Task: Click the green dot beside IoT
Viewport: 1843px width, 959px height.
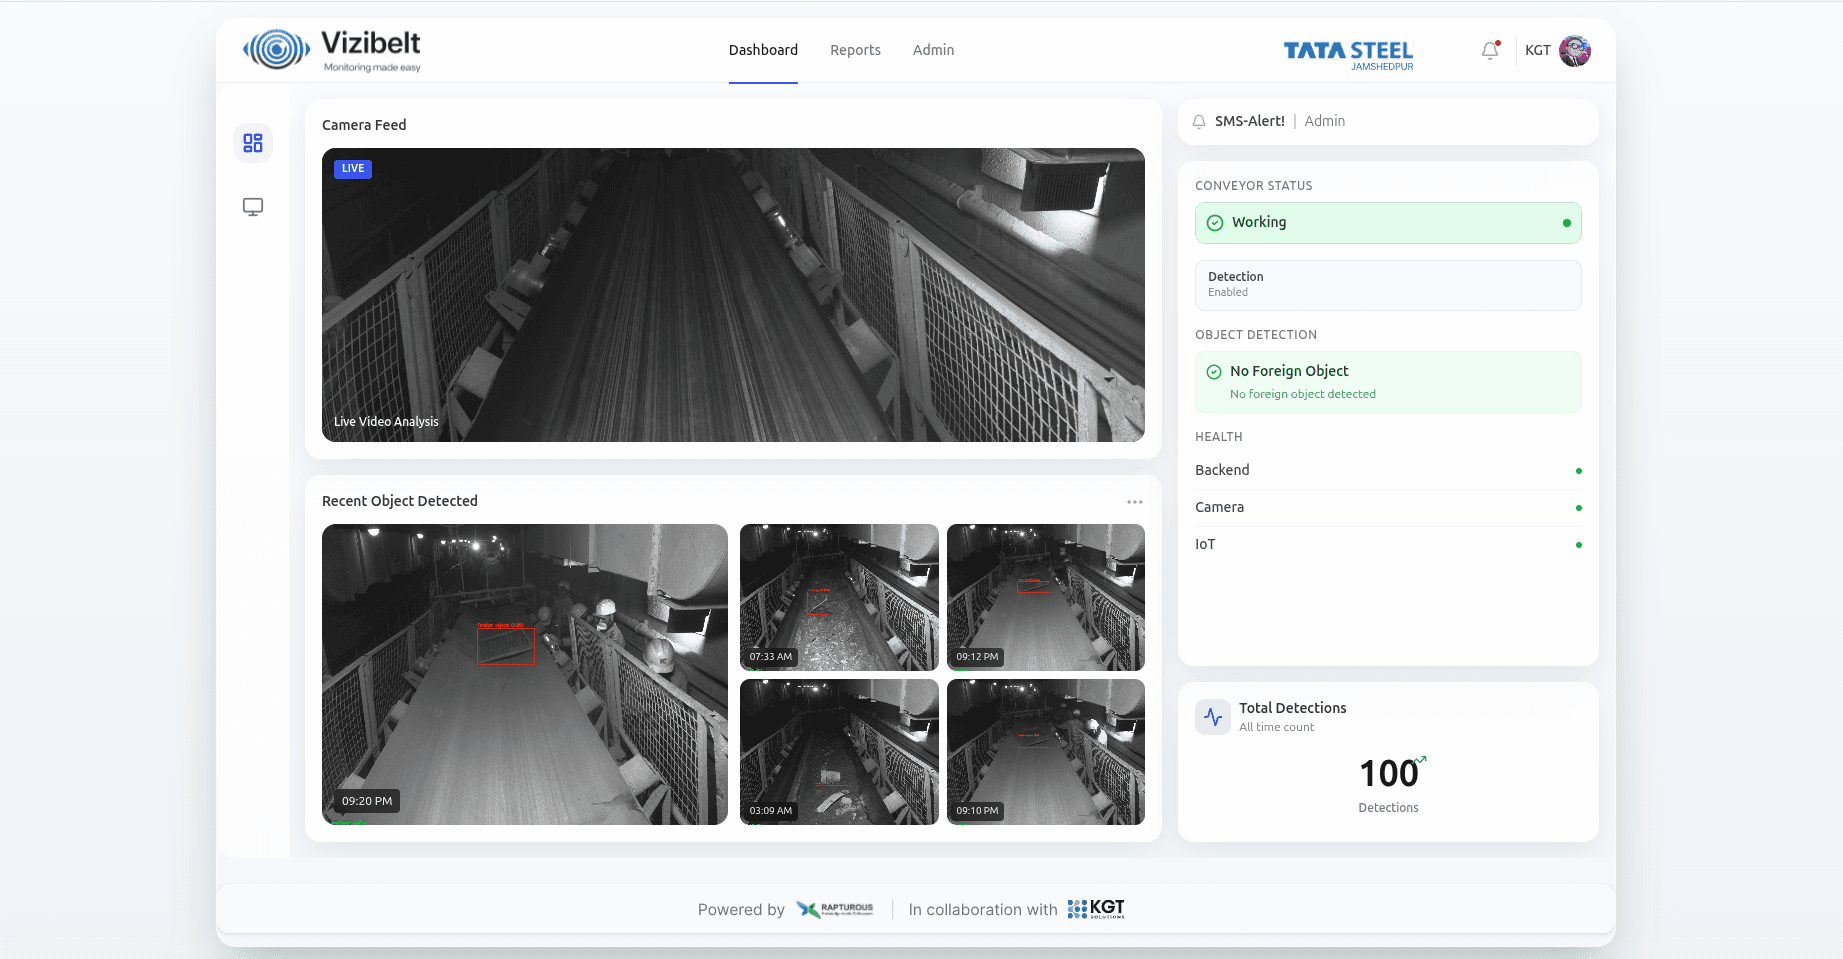Action: [x=1579, y=545]
